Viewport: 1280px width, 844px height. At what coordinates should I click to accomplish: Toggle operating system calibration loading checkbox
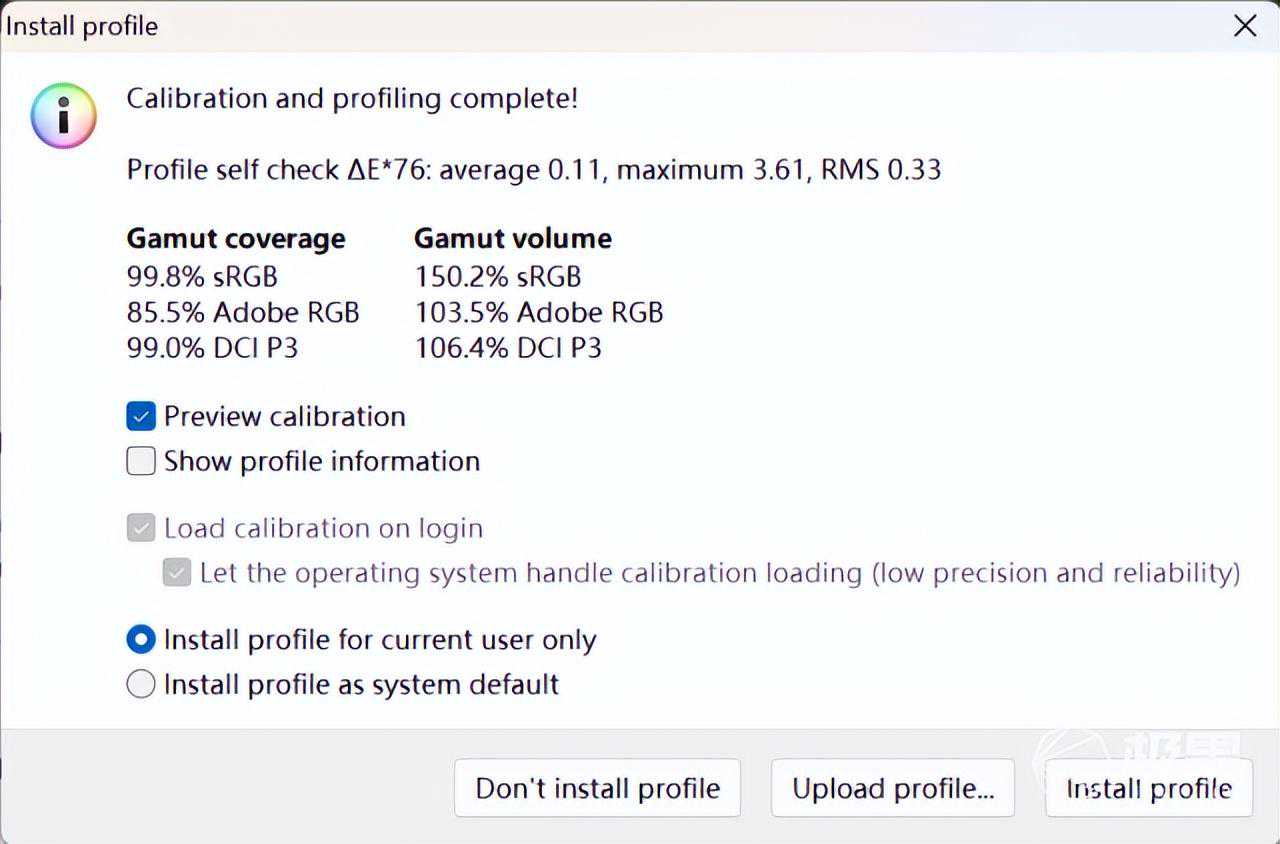pos(177,573)
